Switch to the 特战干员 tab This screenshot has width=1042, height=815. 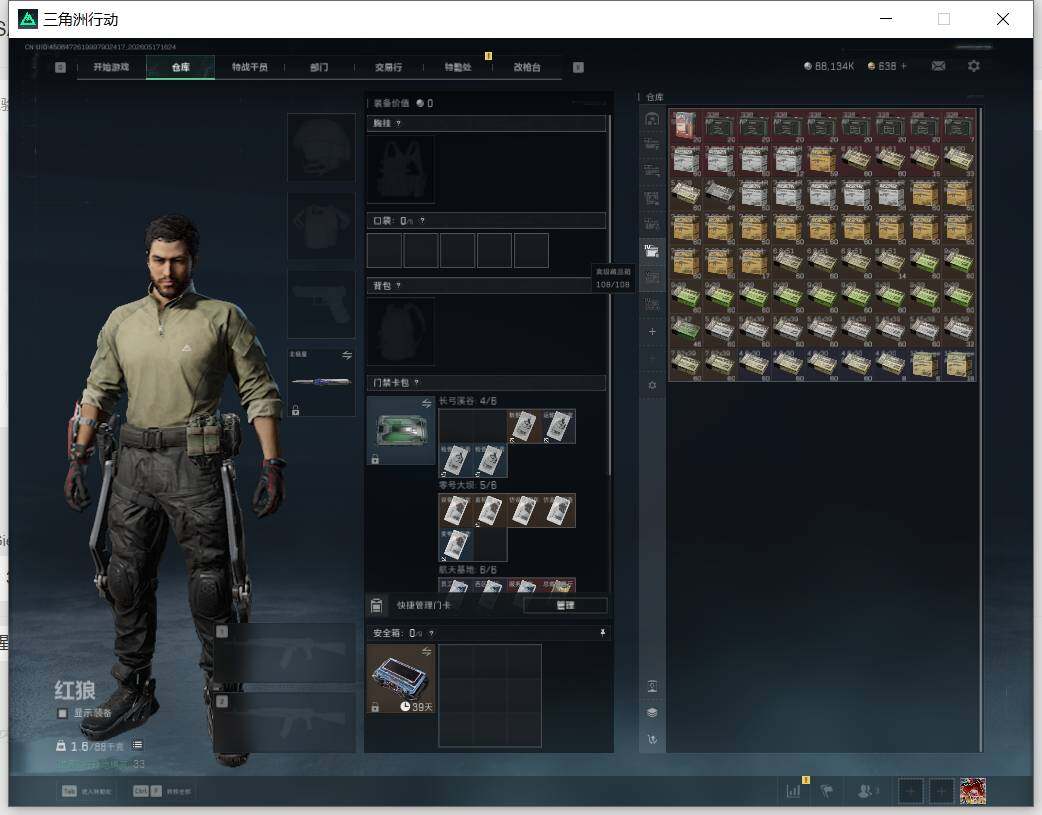[250, 67]
